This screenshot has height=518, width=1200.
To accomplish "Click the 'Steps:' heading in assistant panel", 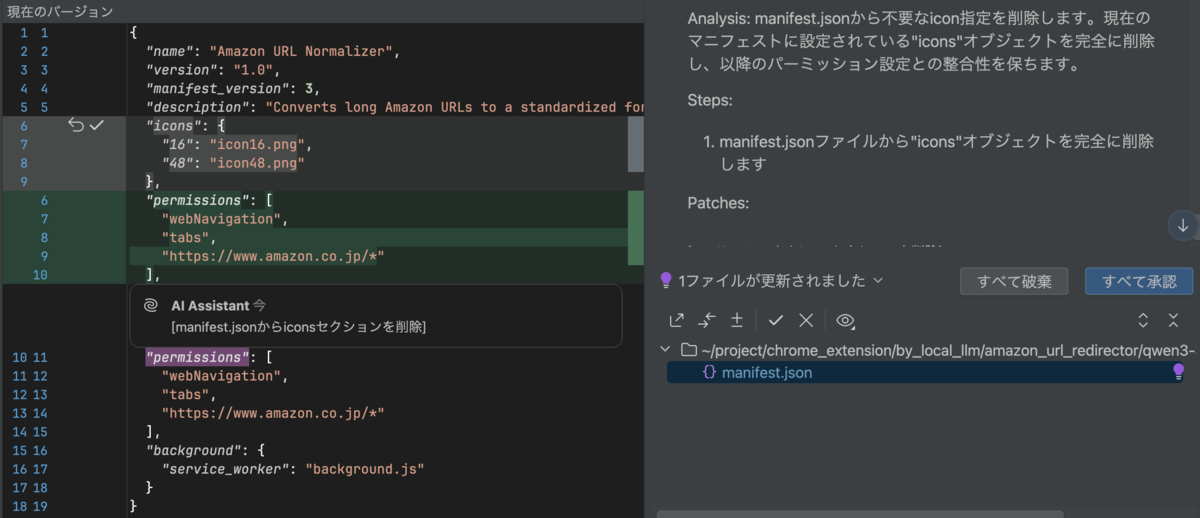I will (710, 101).
